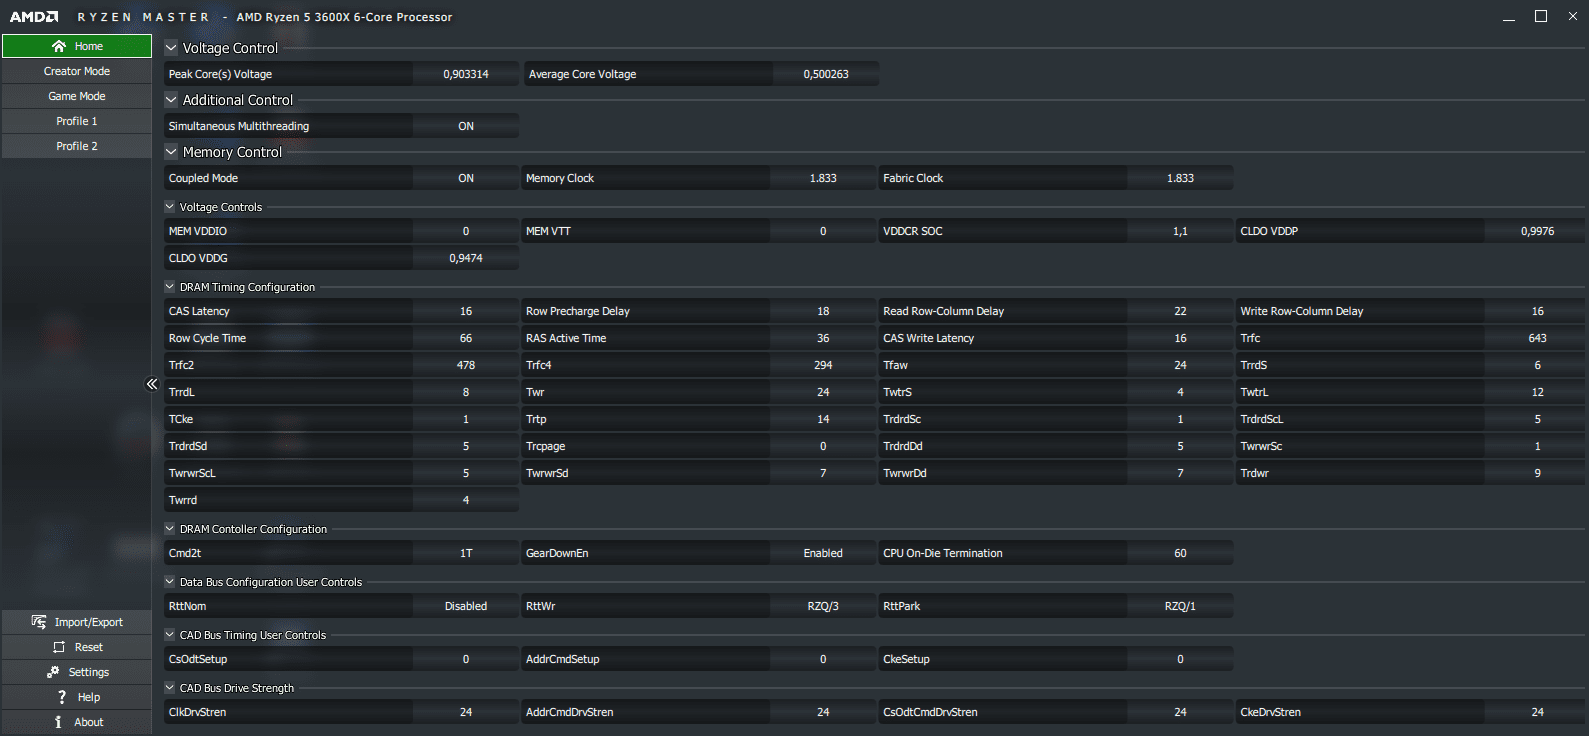This screenshot has width=1589, height=736.
Task: Click the Trdwr value 9
Action: click(x=1537, y=473)
